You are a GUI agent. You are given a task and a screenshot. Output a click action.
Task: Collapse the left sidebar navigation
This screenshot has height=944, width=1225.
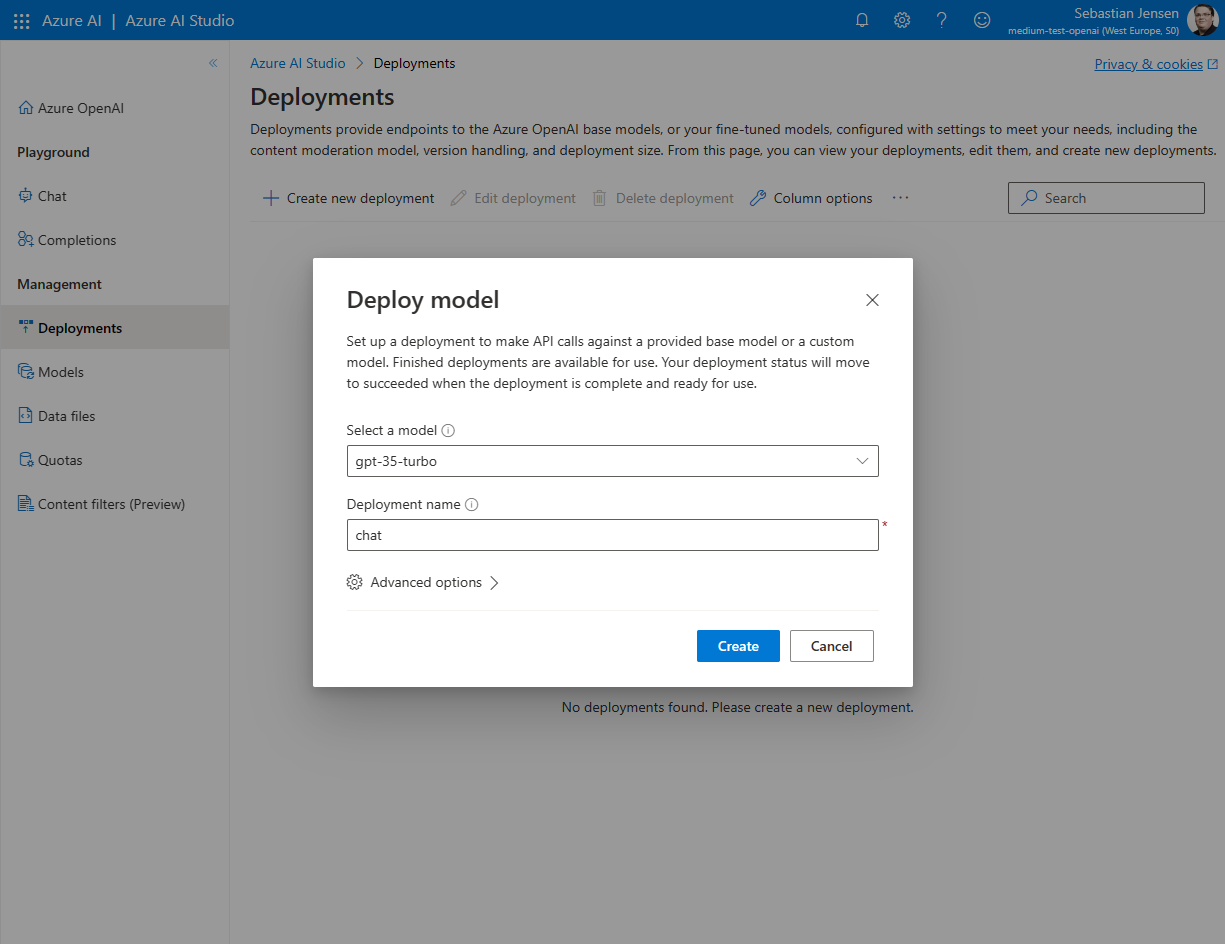(x=213, y=63)
